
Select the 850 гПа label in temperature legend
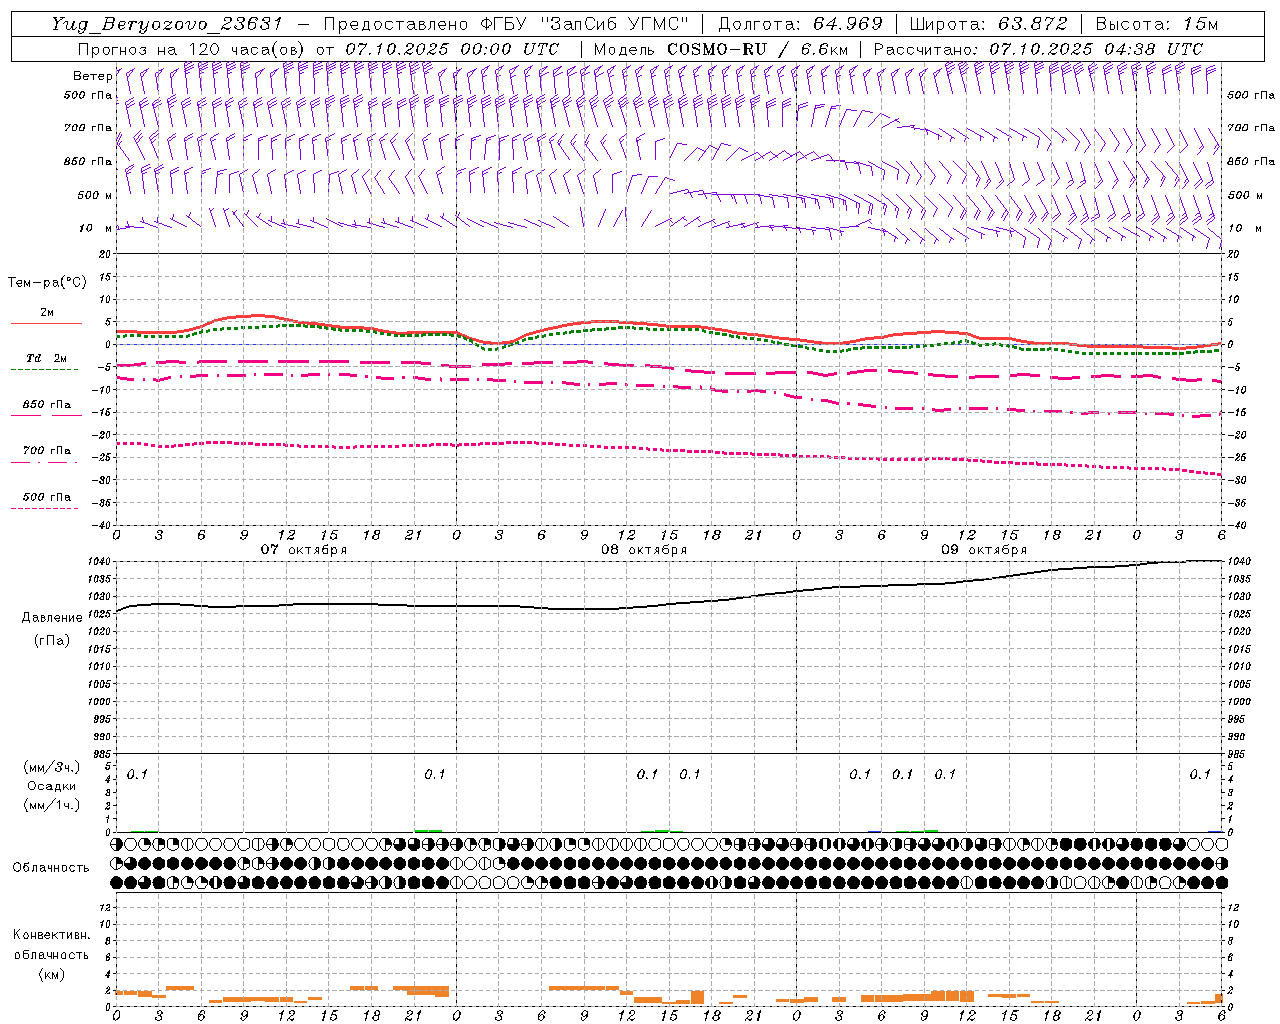[47, 405]
